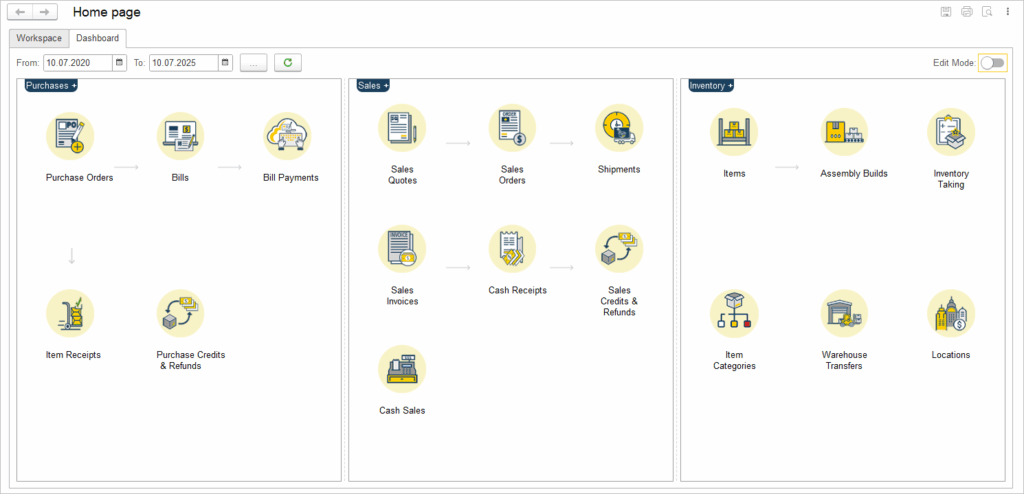This screenshot has height=494, width=1024.
Task: Open the Shipments icon
Action: pyautogui.click(x=619, y=128)
